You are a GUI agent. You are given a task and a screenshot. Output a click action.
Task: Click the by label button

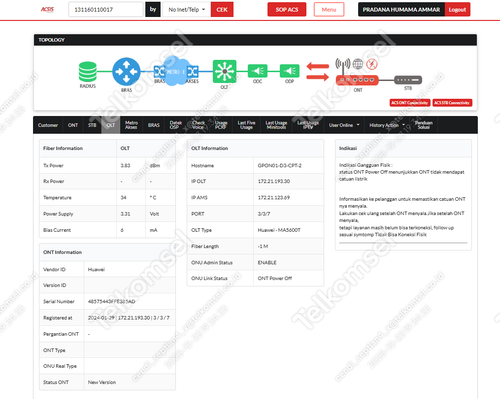153,10
